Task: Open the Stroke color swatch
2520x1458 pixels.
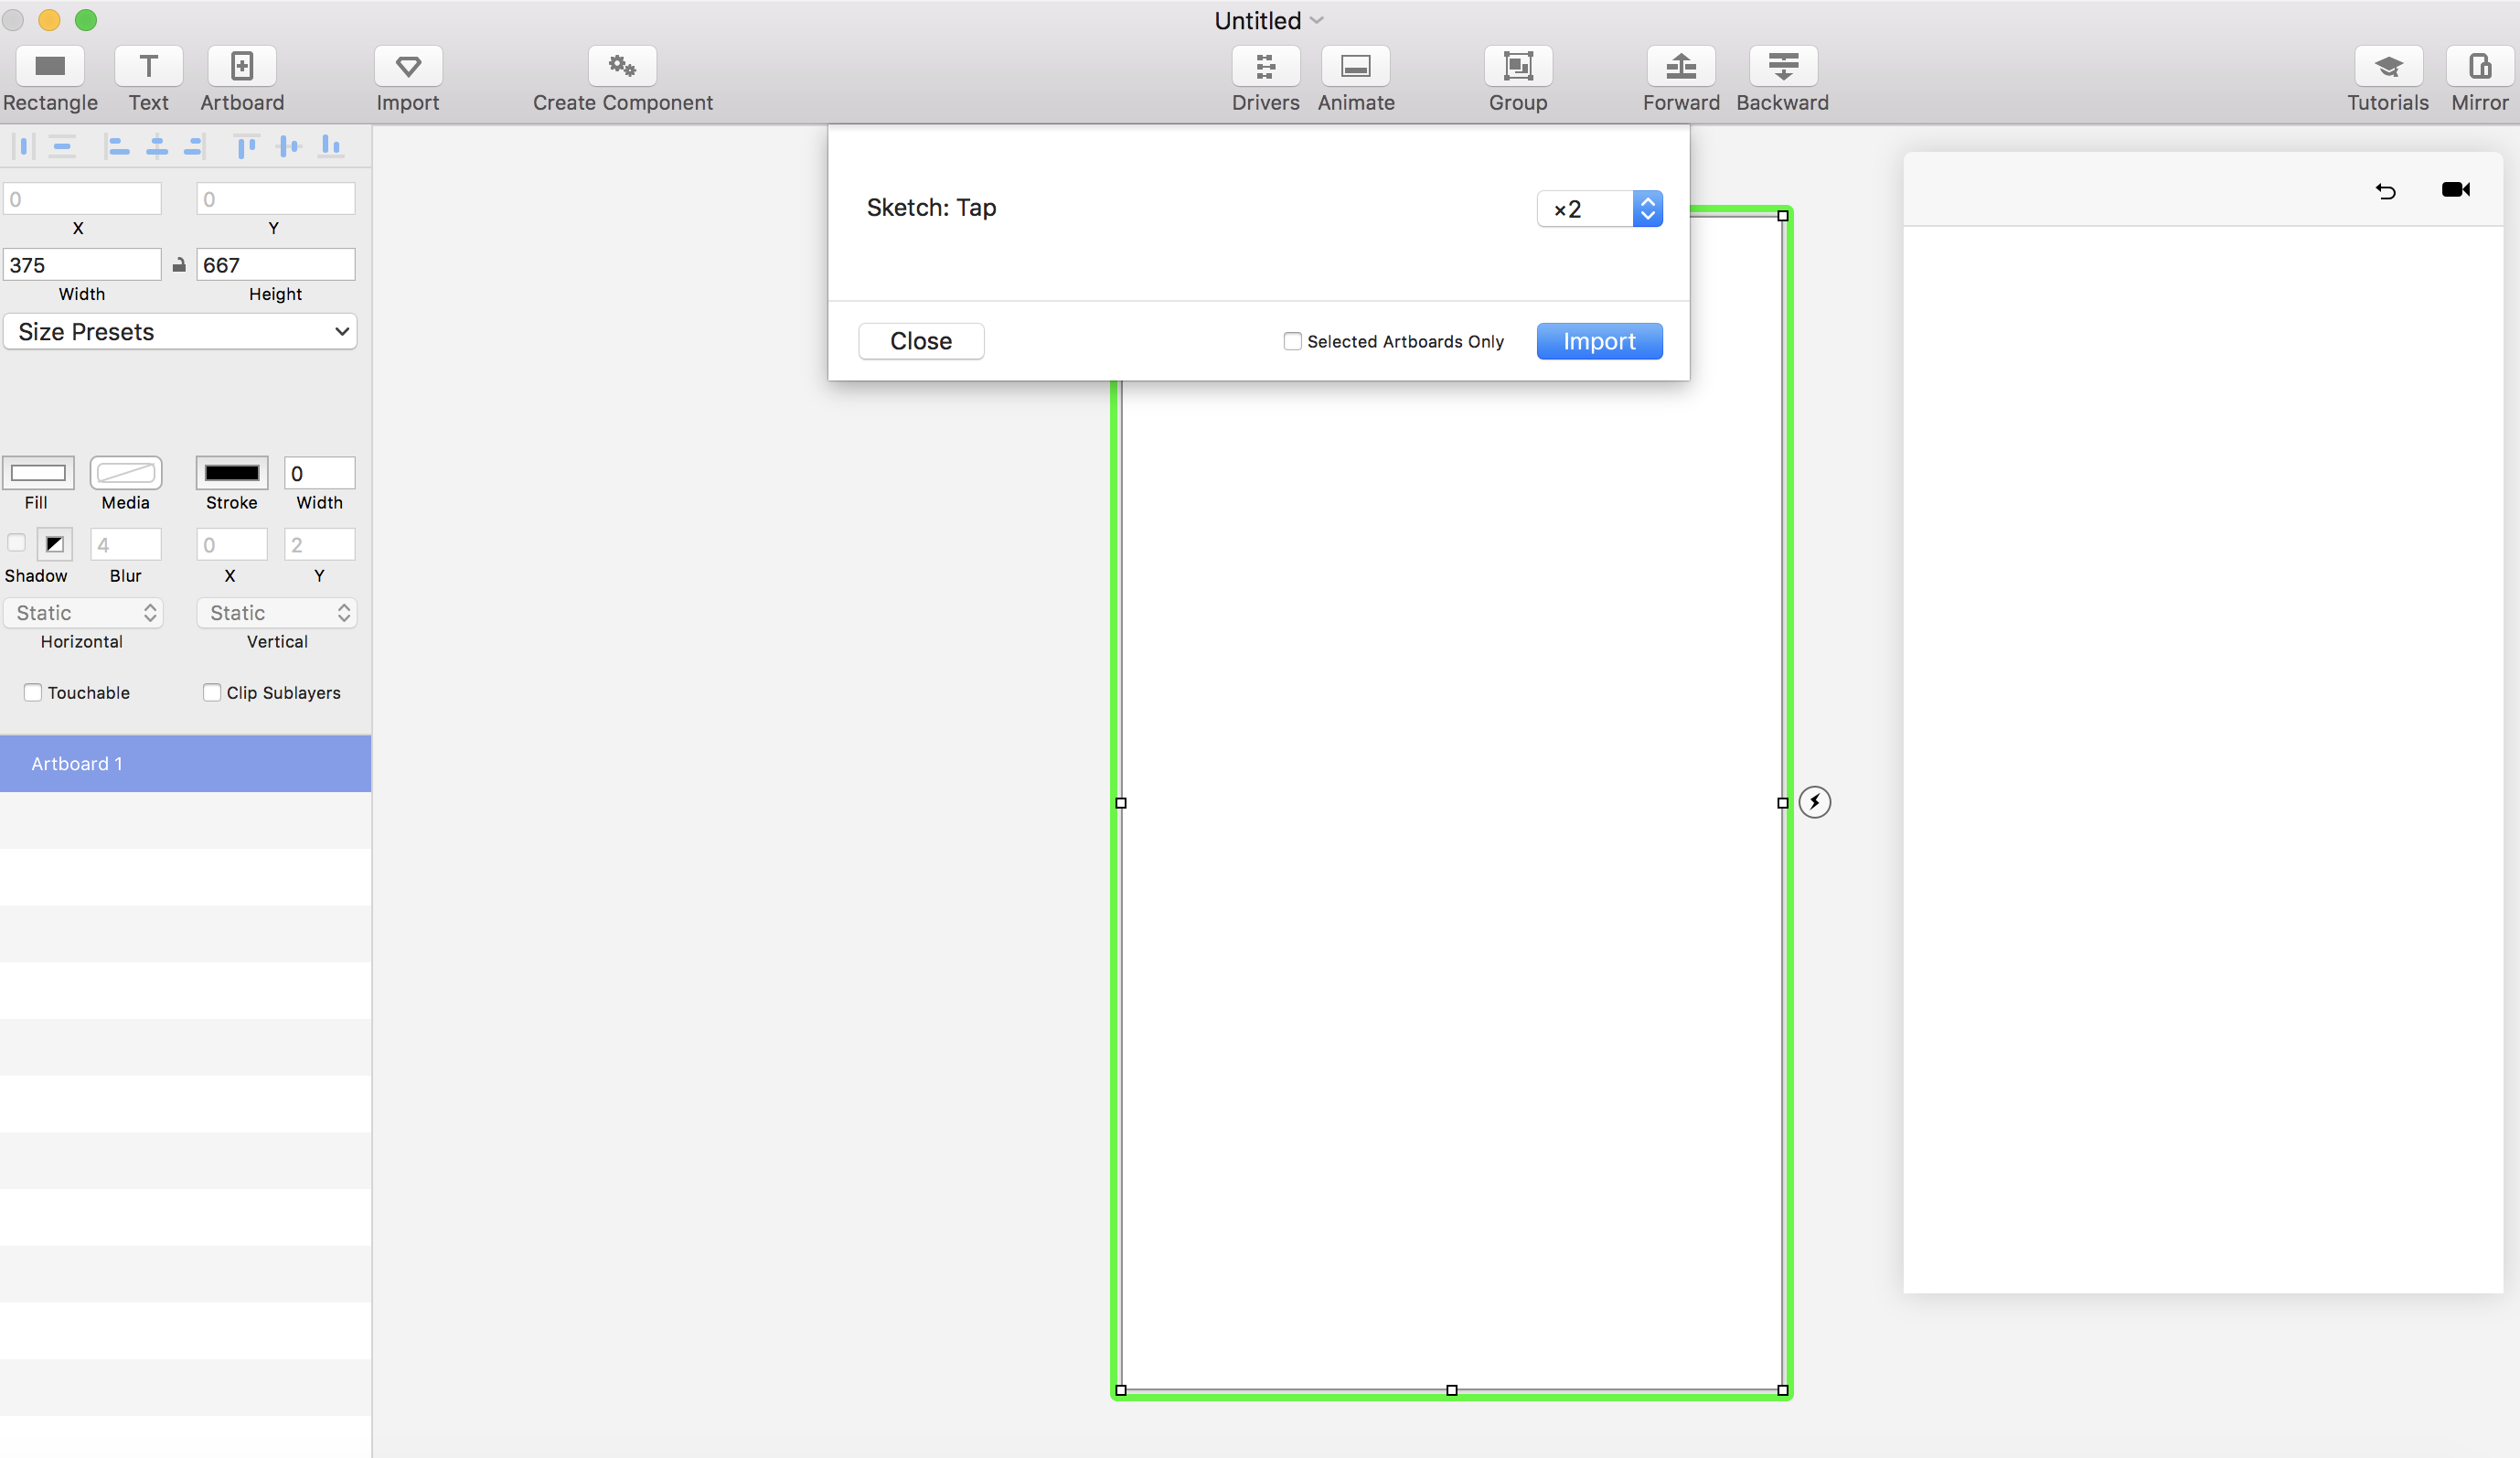Action: click(232, 473)
